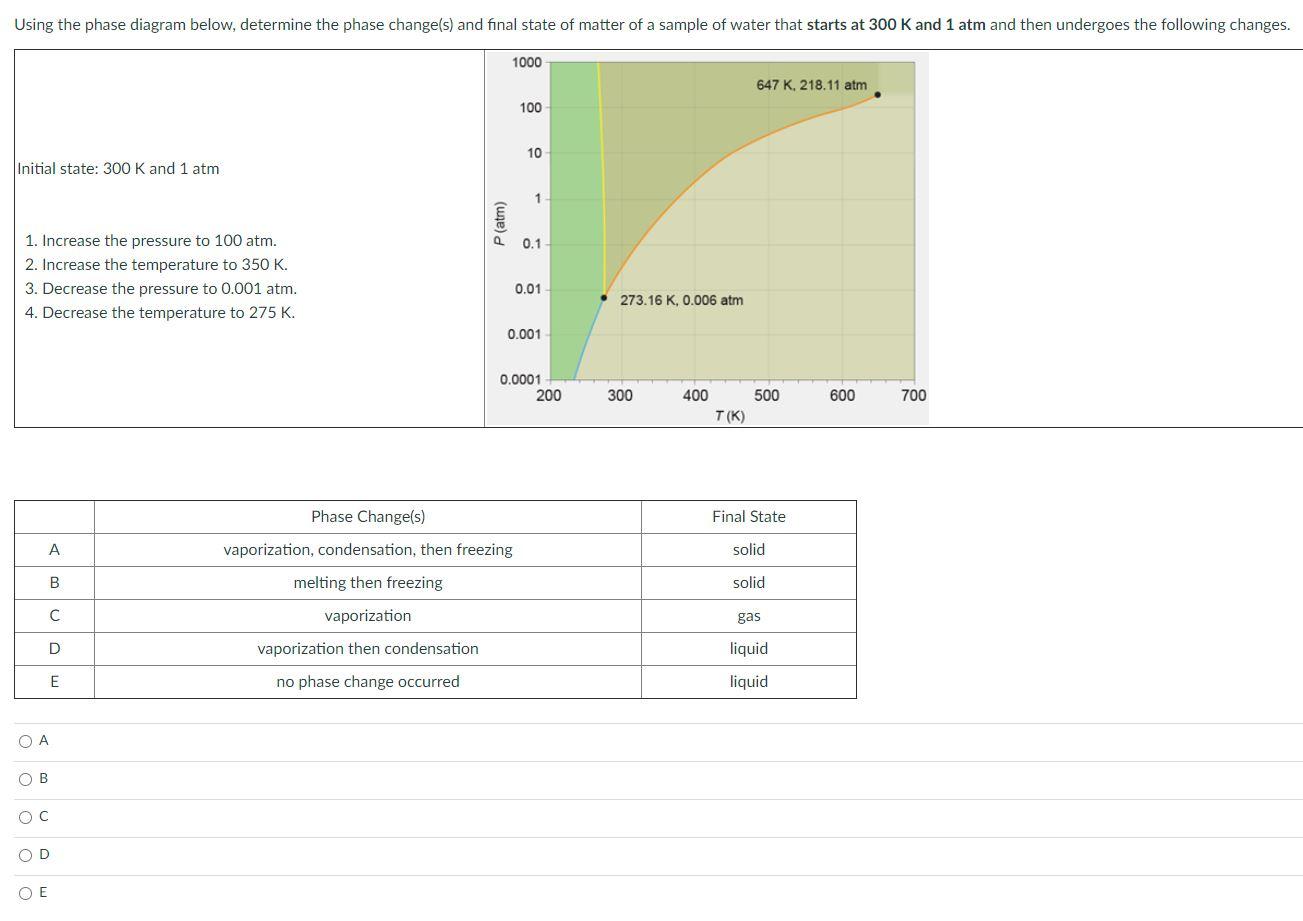Select answer option D radio button
The height and width of the screenshot is (921, 1303).
click(25, 855)
